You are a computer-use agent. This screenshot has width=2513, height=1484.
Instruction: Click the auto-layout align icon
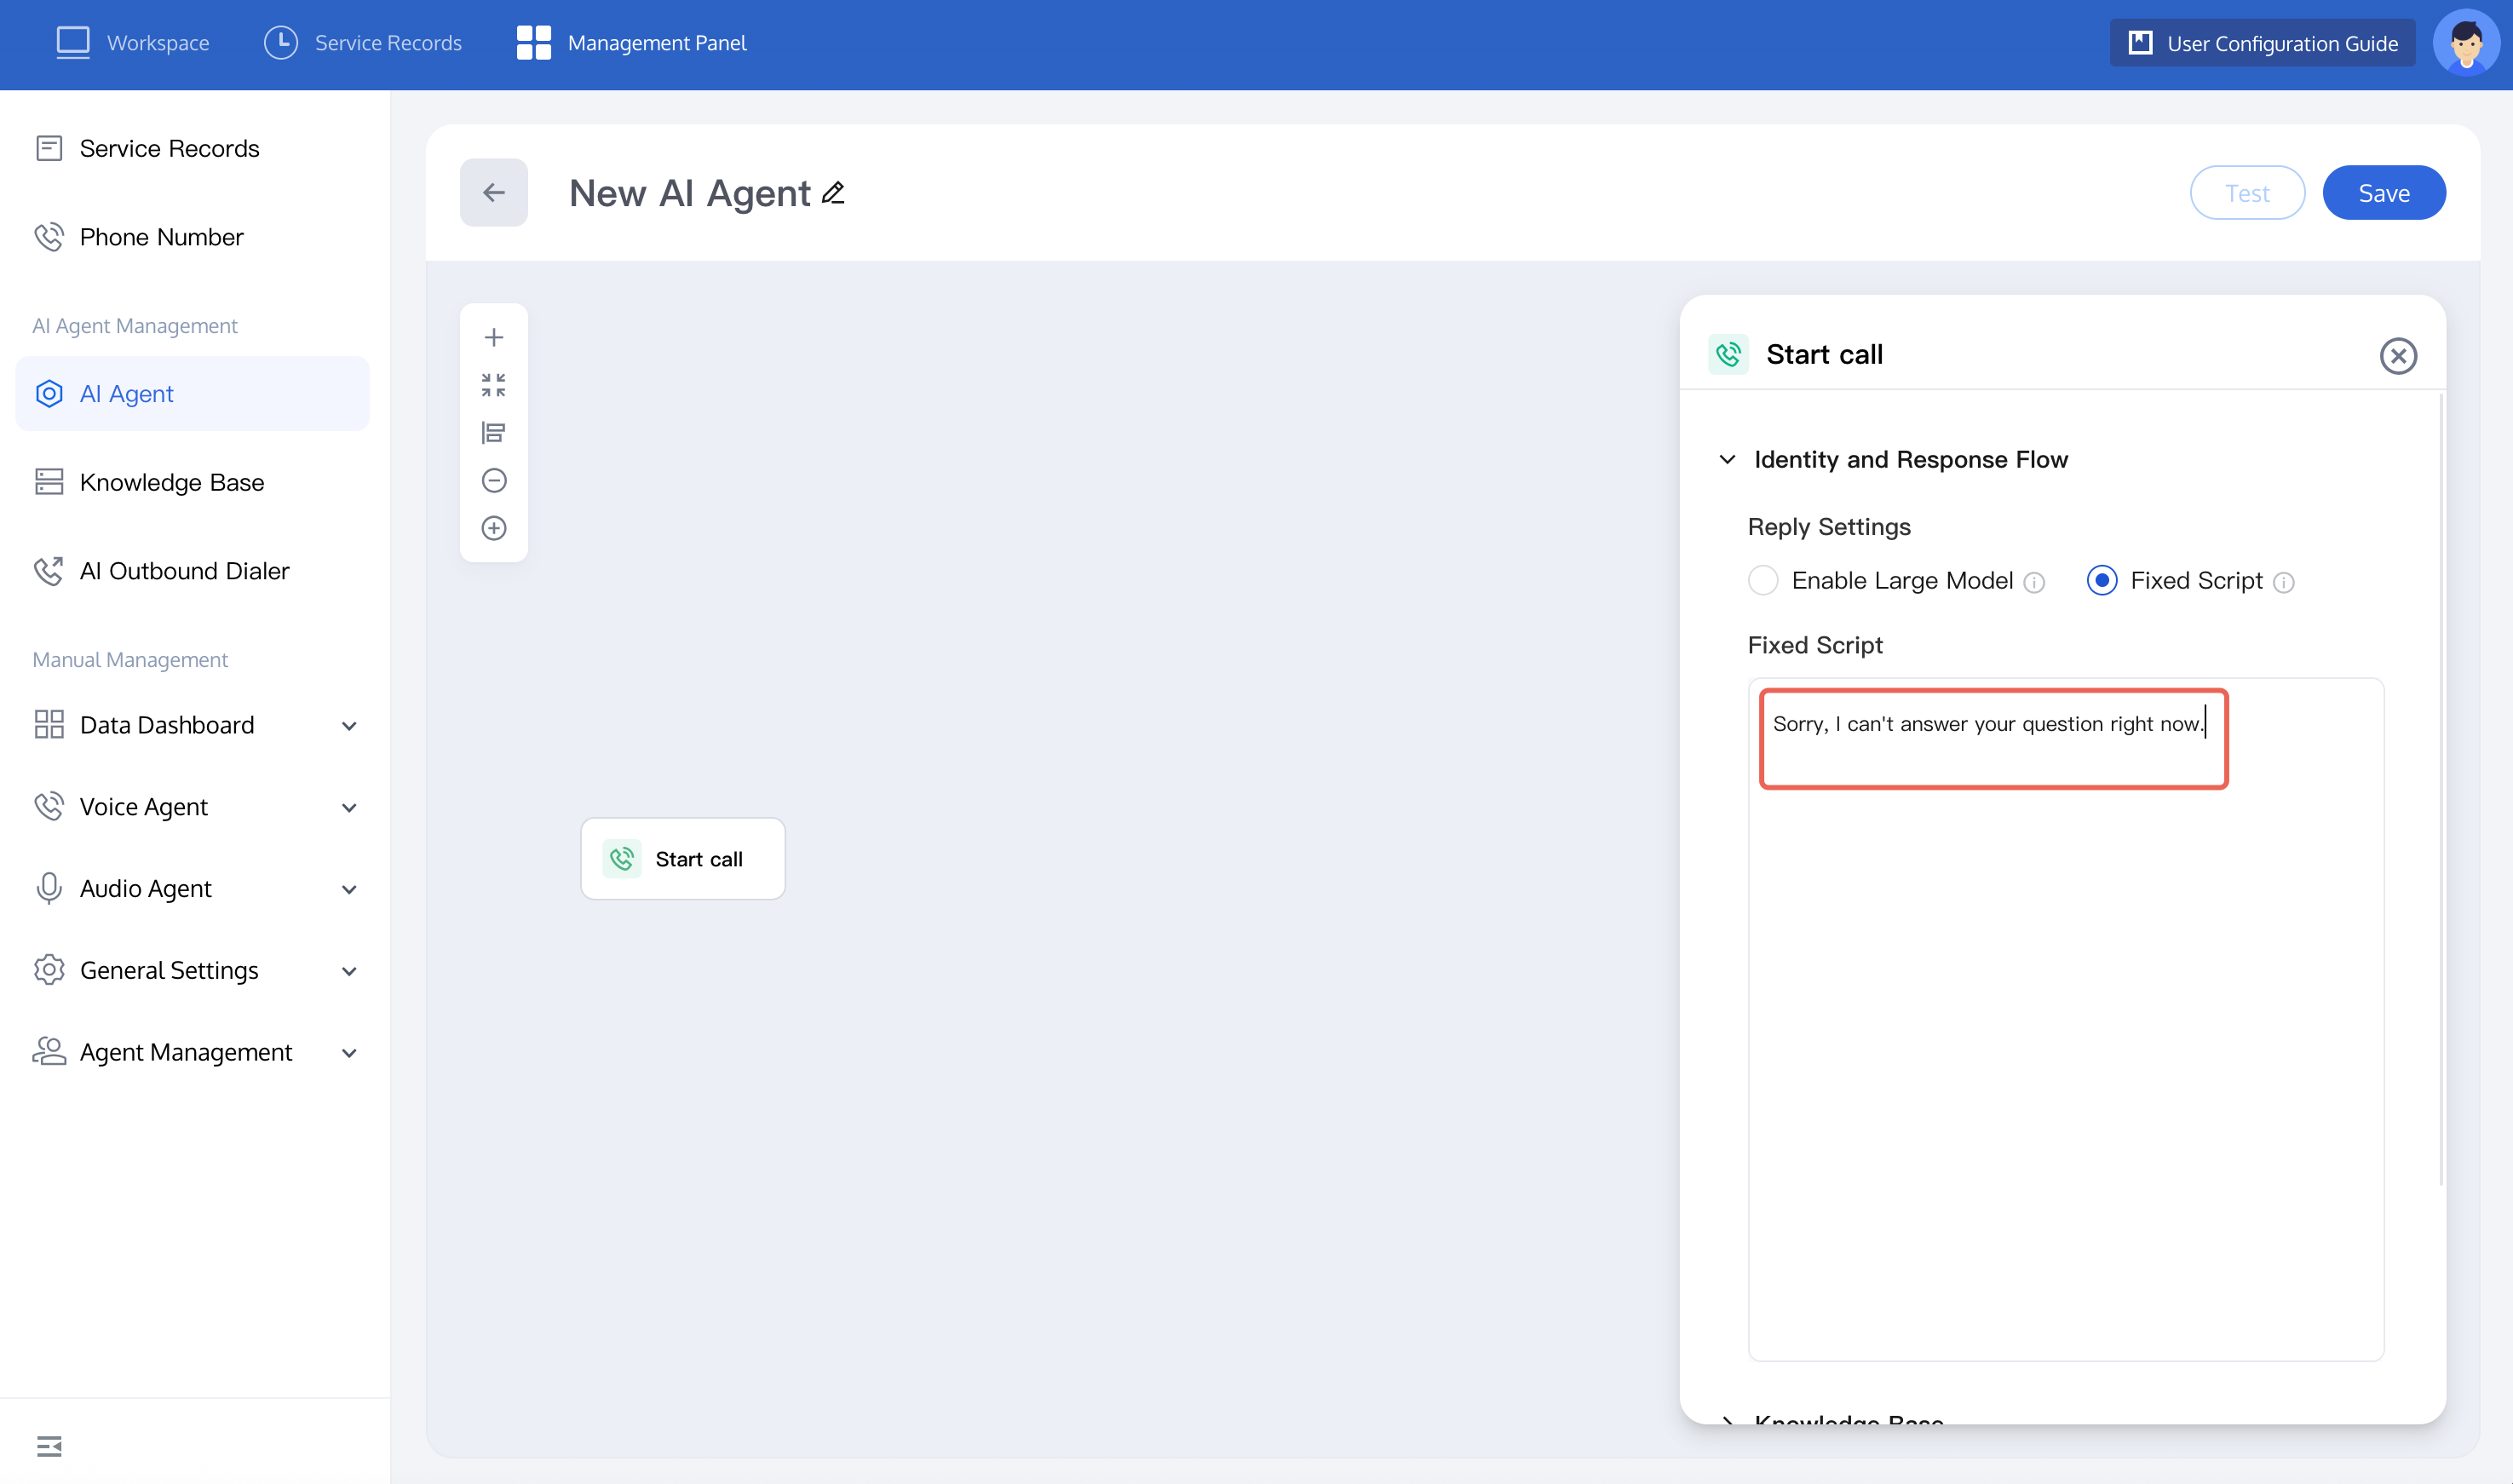(494, 432)
